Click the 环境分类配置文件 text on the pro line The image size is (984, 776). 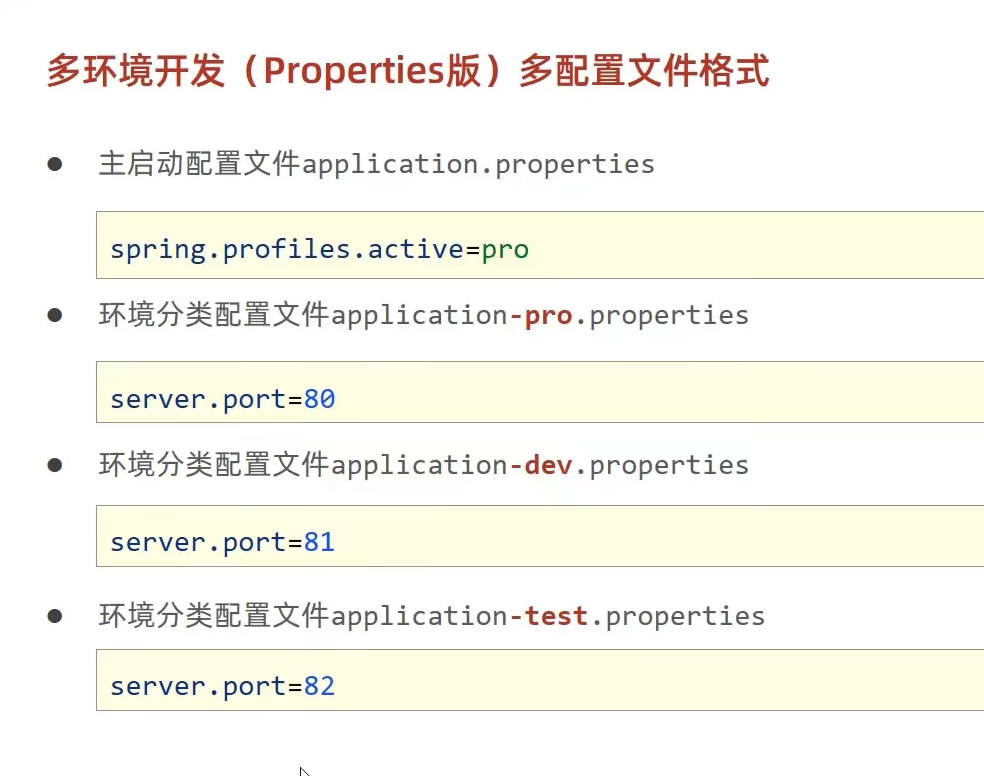214,316
